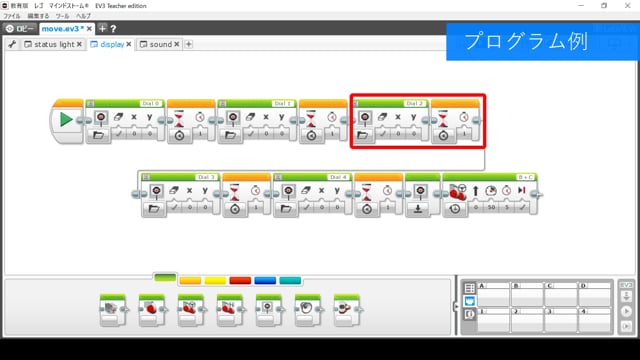640x360 pixels.
Task: Pick Display block from palette
Action: [x=269, y=310]
